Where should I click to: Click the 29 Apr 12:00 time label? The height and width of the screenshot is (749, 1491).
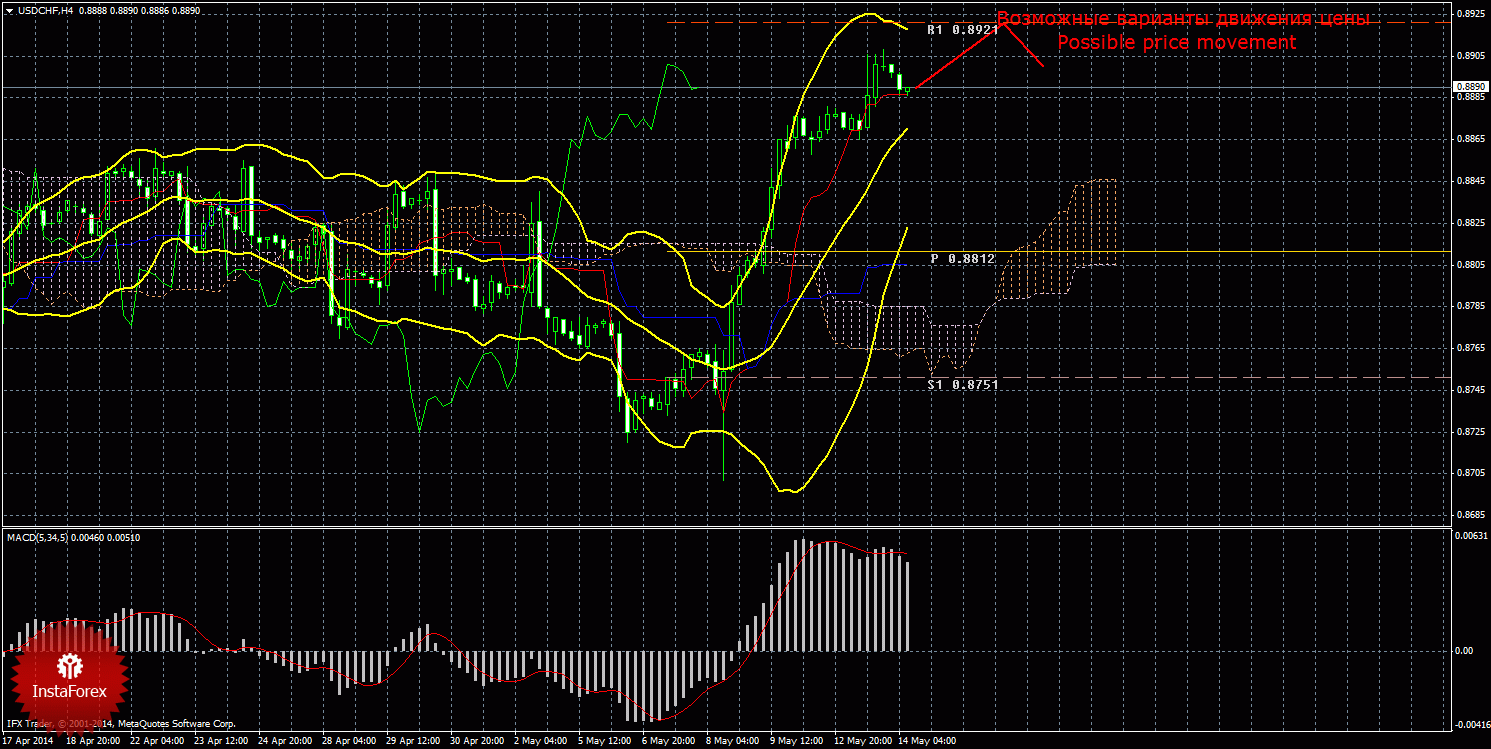pyautogui.click(x=415, y=742)
